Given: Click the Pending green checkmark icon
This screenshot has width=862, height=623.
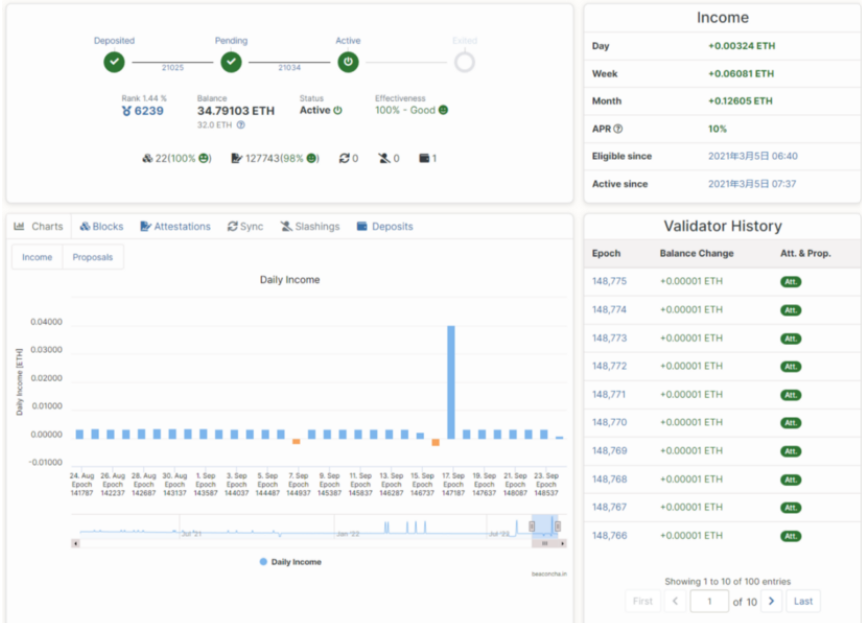Looking at the screenshot, I should click(x=231, y=62).
